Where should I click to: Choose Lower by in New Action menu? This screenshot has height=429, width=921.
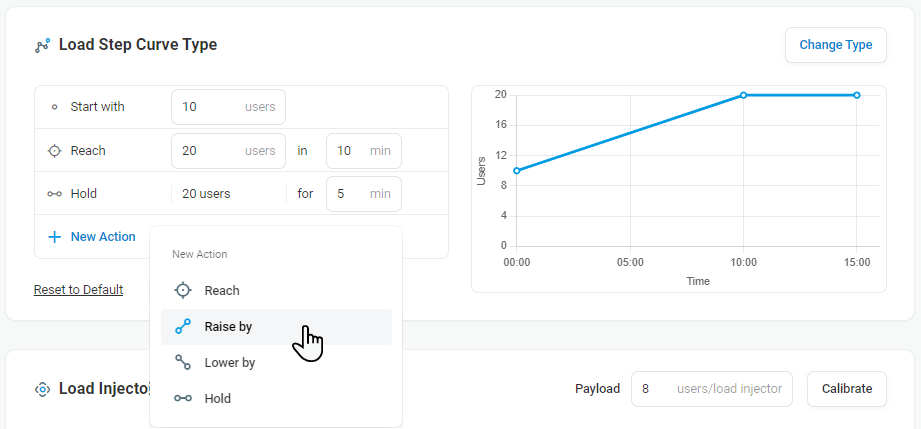[x=276, y=363]
